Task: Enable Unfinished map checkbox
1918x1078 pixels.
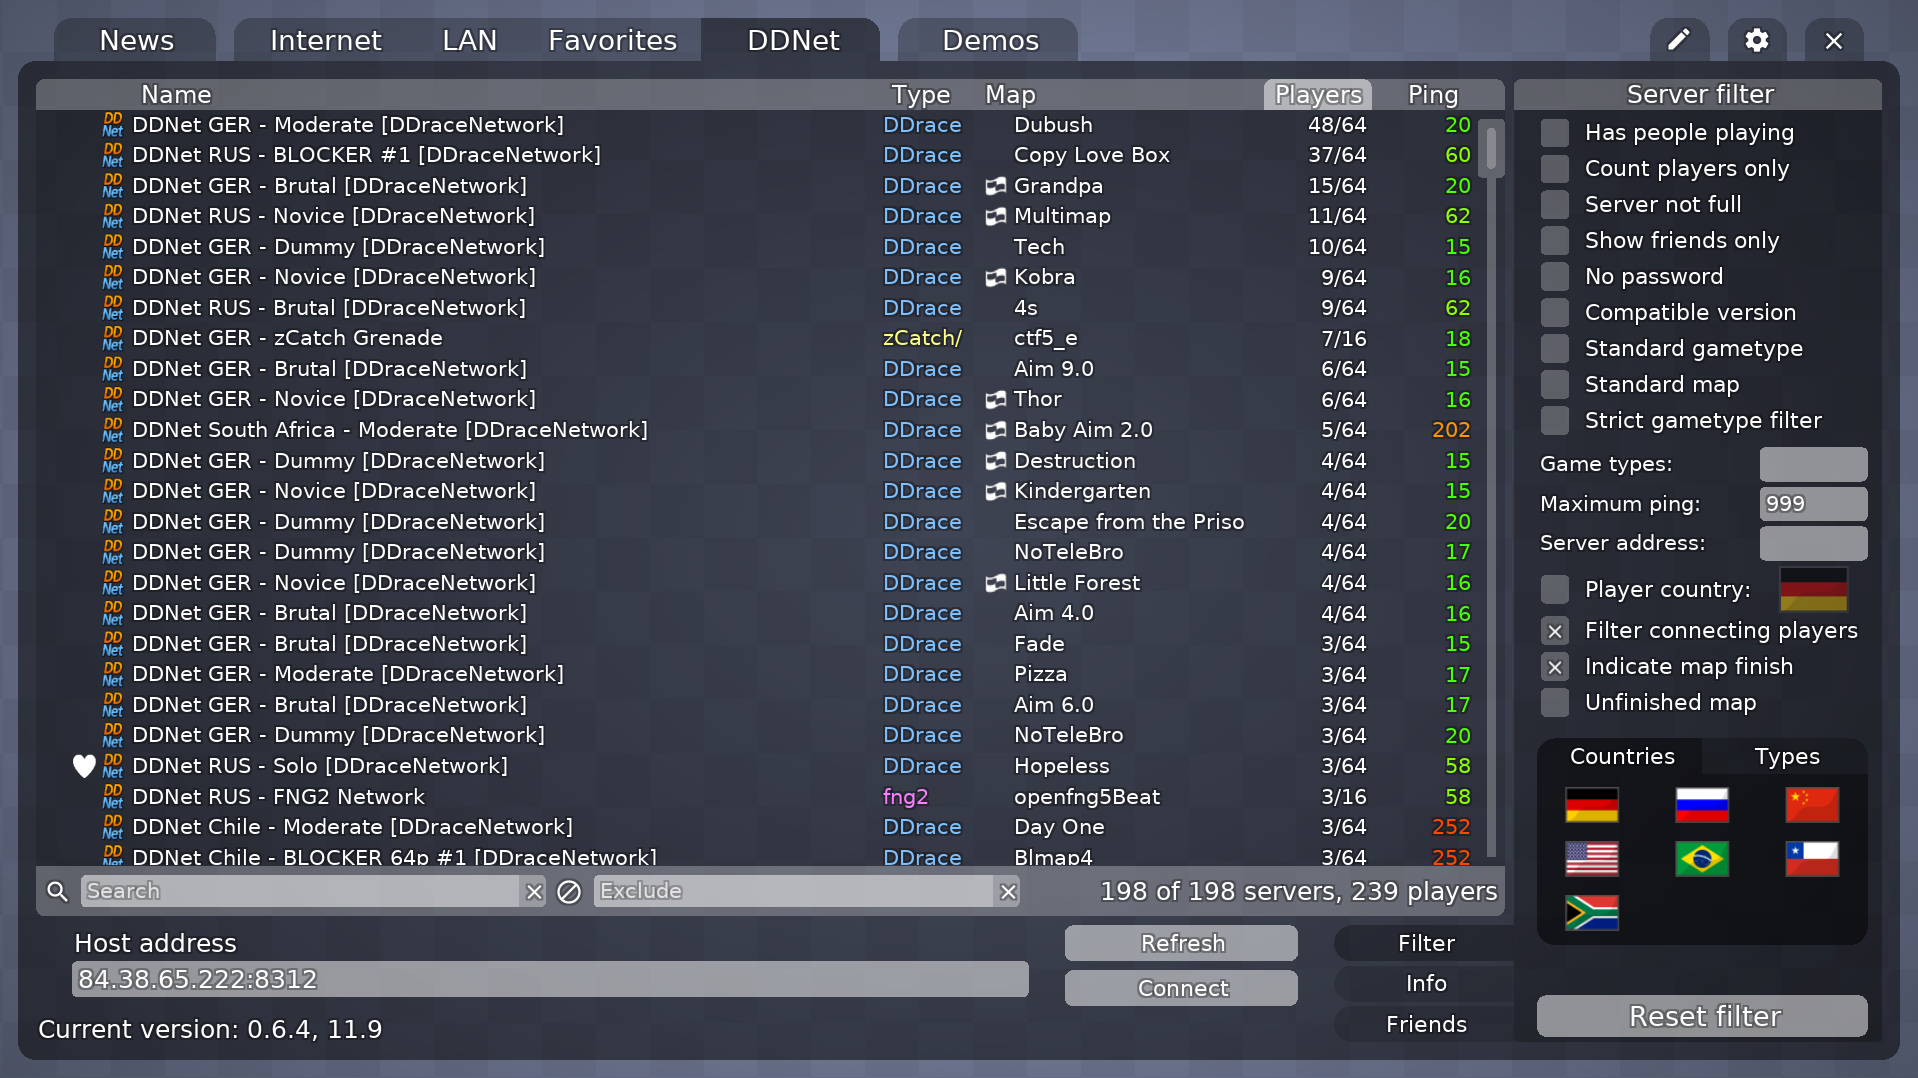Action: coord(1555,703)
